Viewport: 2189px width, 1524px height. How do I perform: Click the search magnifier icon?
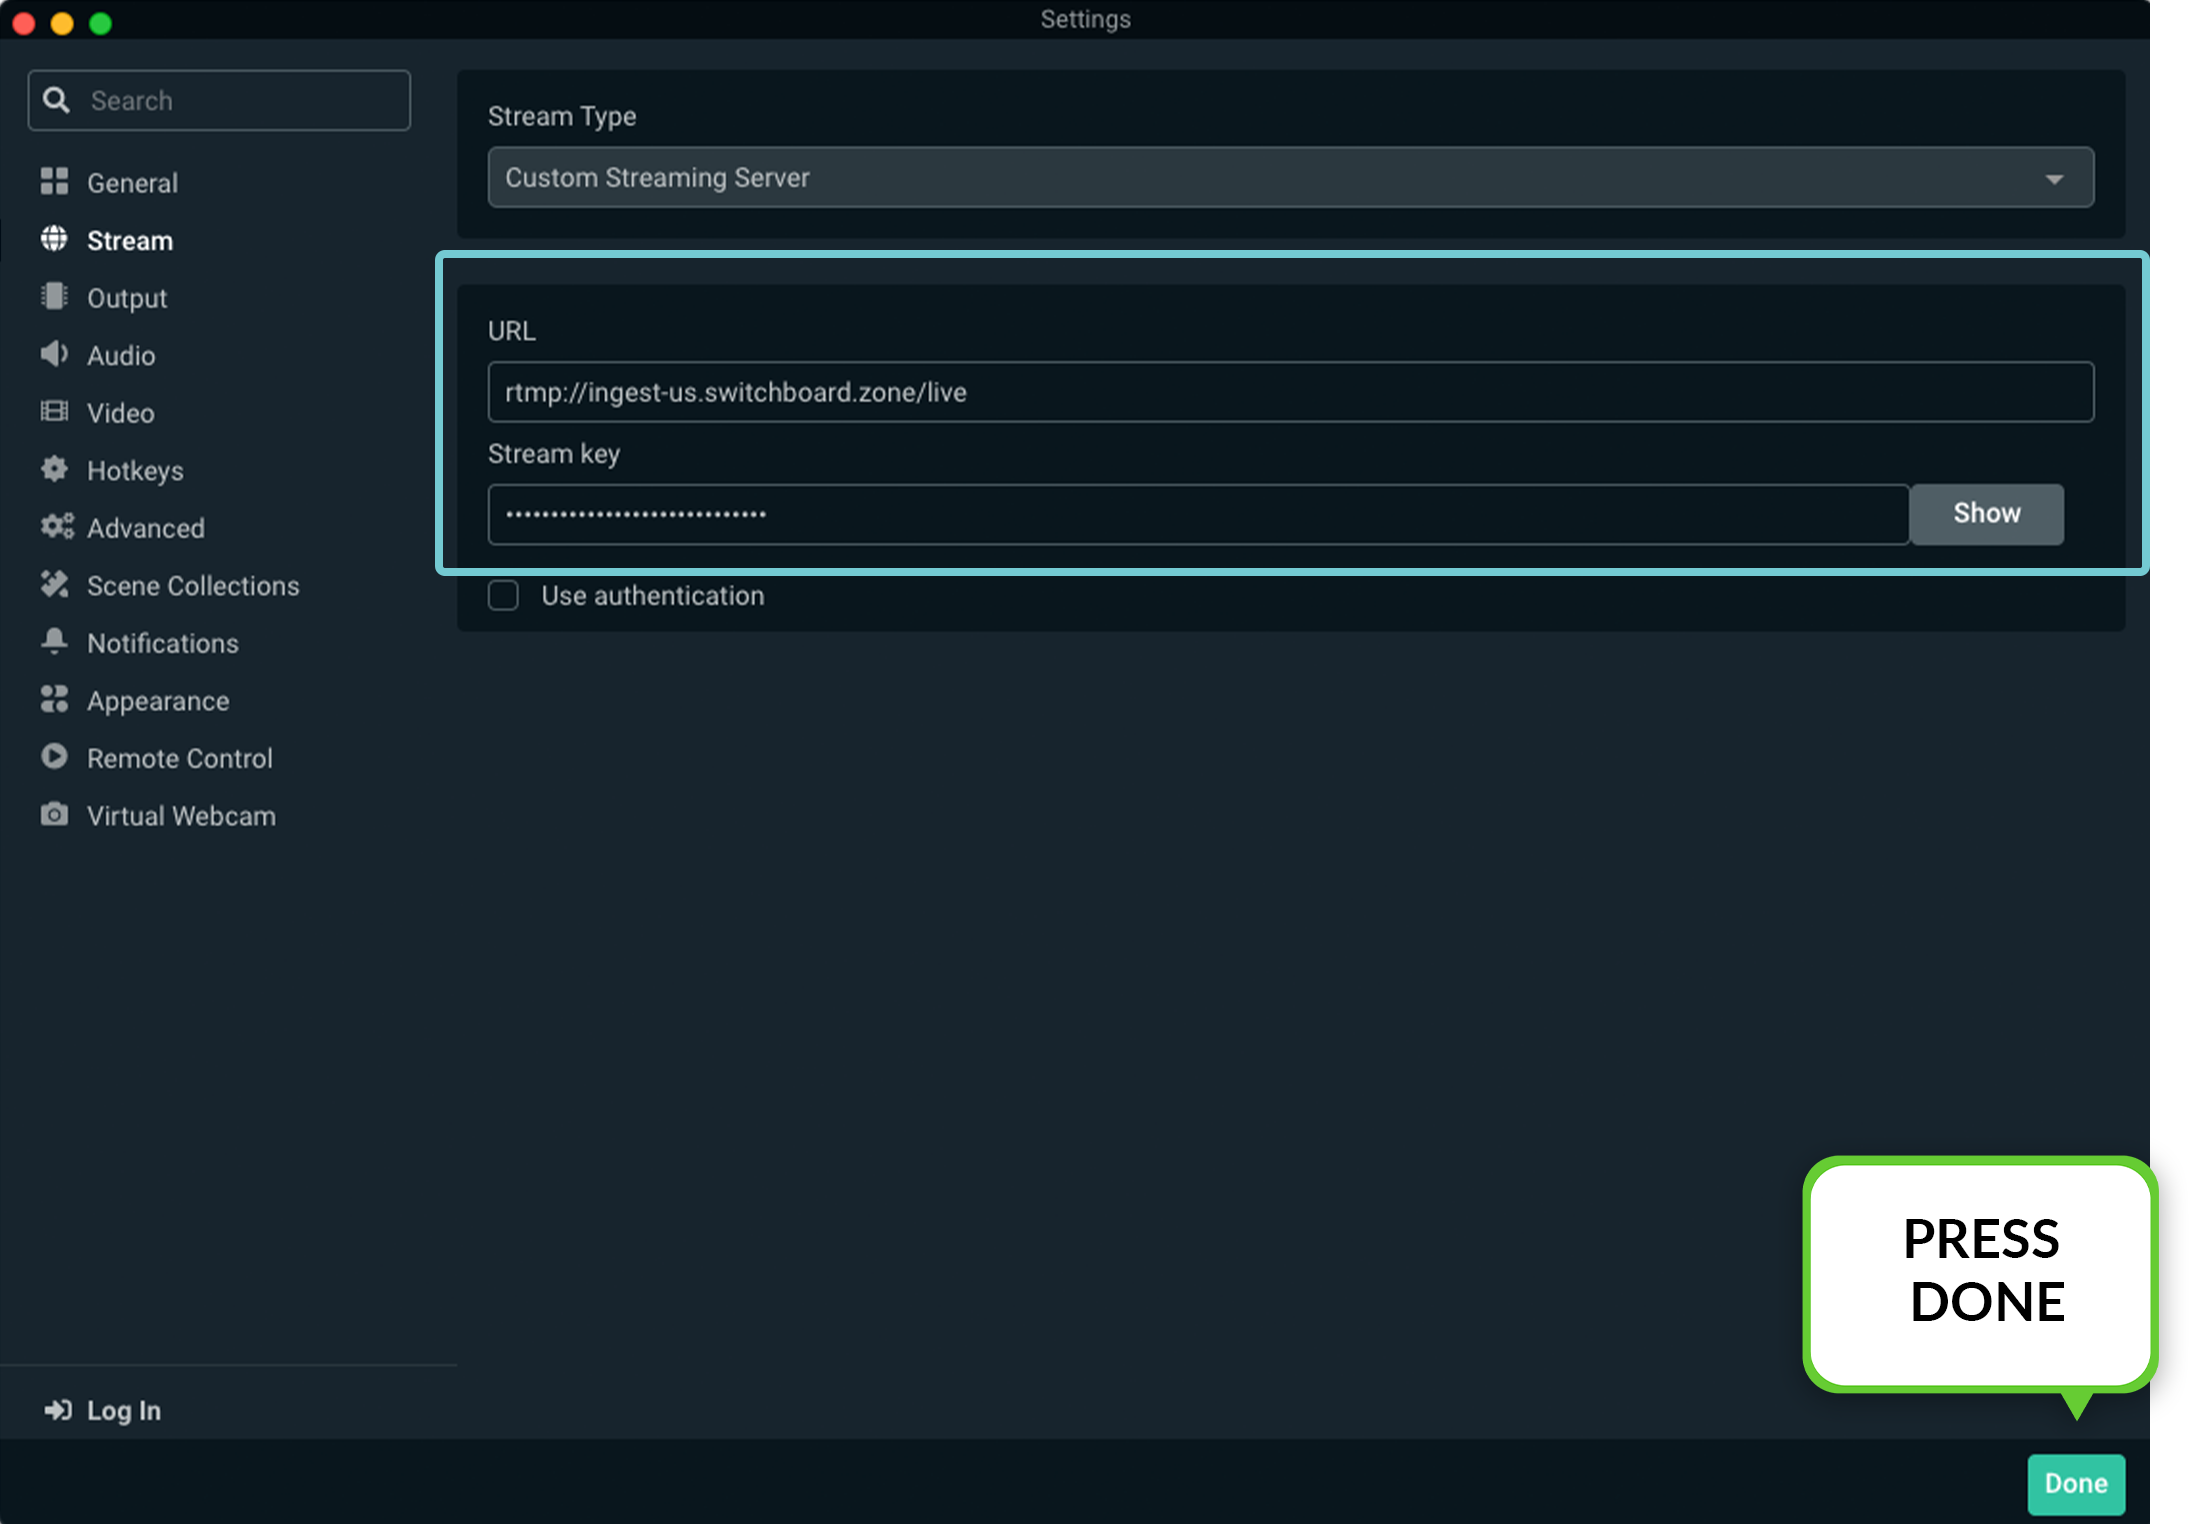[x=57, y=100]
